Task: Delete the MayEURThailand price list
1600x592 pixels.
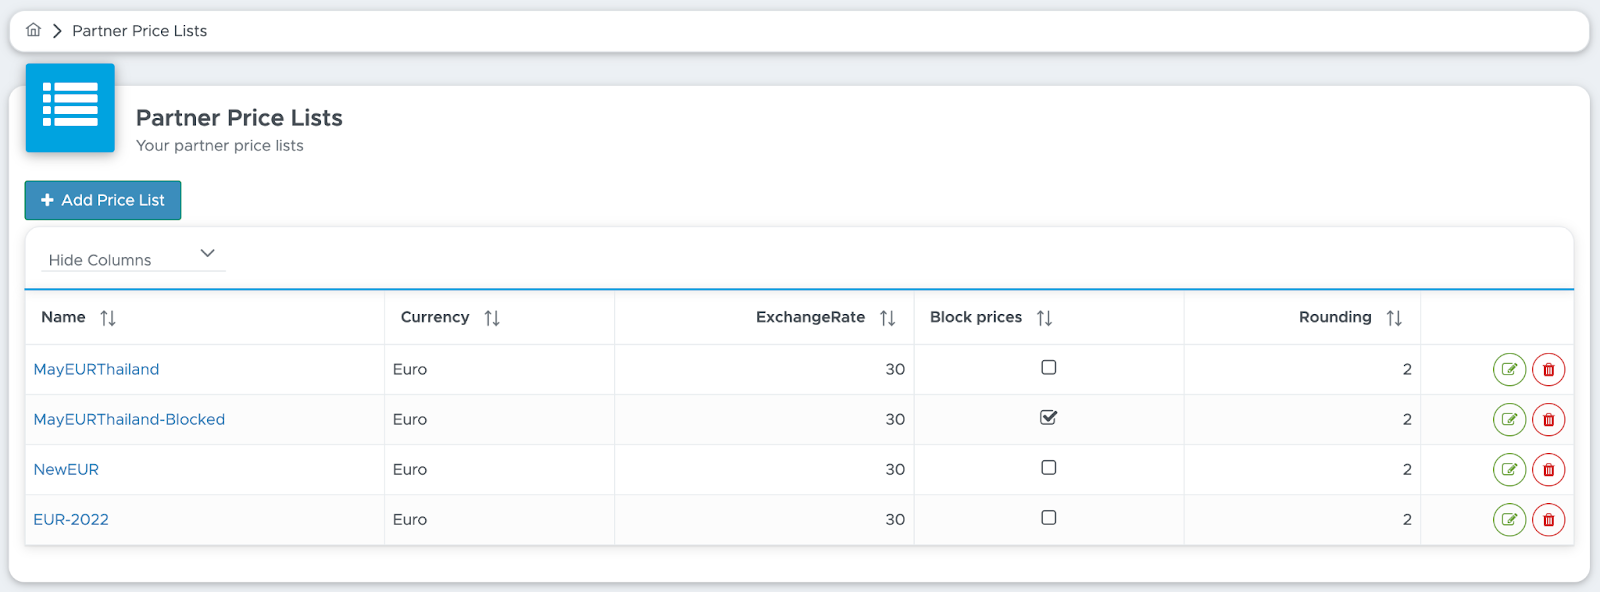Action: pos(1548,370)
